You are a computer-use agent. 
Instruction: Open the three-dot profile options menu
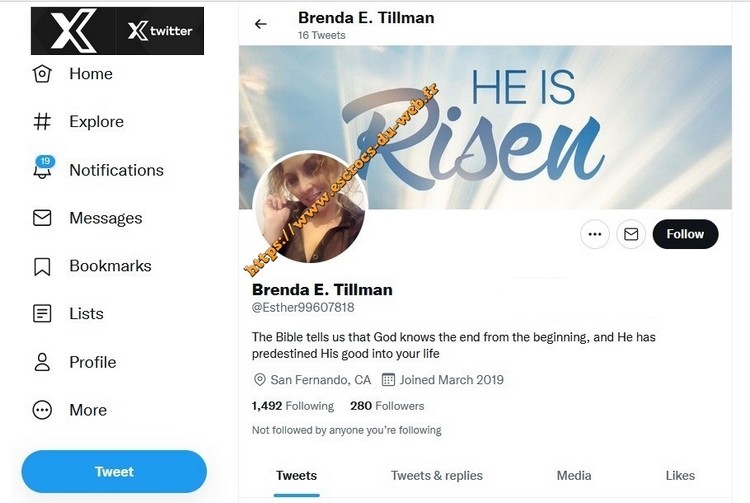595,234
